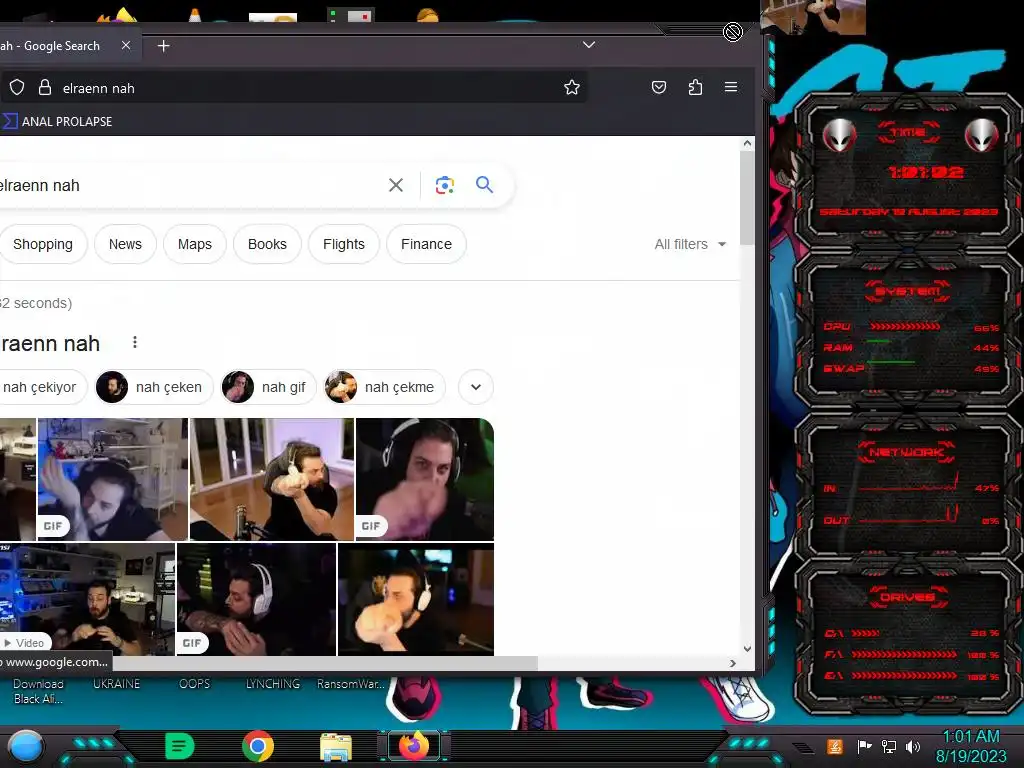
Task: Switch to Firefox in the taskbar
Action: point(413,746)
